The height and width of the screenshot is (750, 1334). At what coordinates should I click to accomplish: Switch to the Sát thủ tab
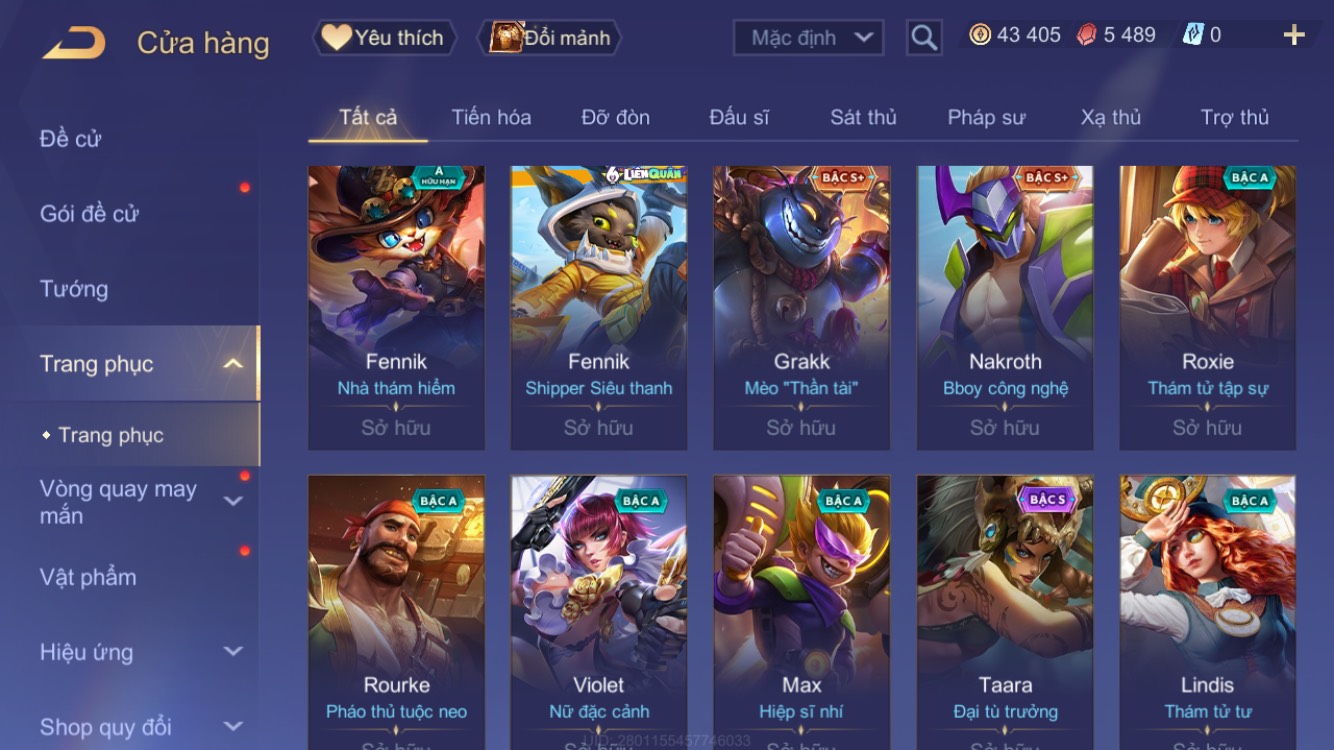[x=863, y=117]
